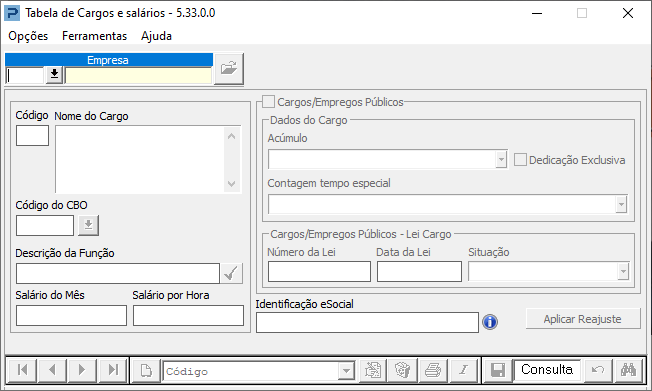Enable the Dedicação Exclusiva checkbox

pyautogui.click(x=520, y=160)
